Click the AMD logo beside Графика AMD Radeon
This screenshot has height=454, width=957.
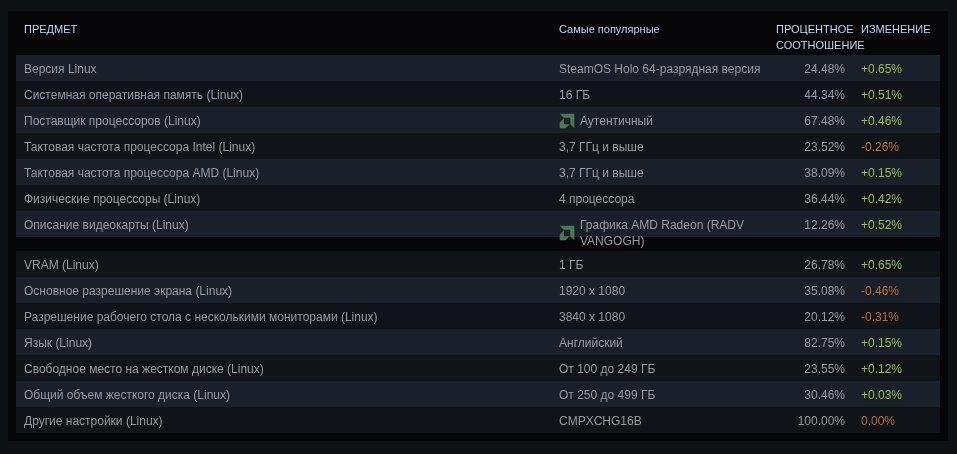coord(566,233)
